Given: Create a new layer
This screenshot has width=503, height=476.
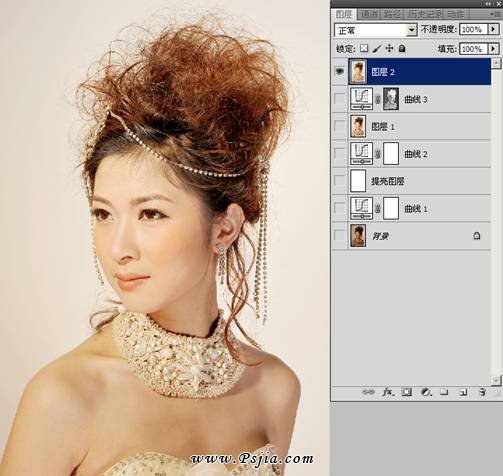Looking at the screenshot, I should pos(463,392).
